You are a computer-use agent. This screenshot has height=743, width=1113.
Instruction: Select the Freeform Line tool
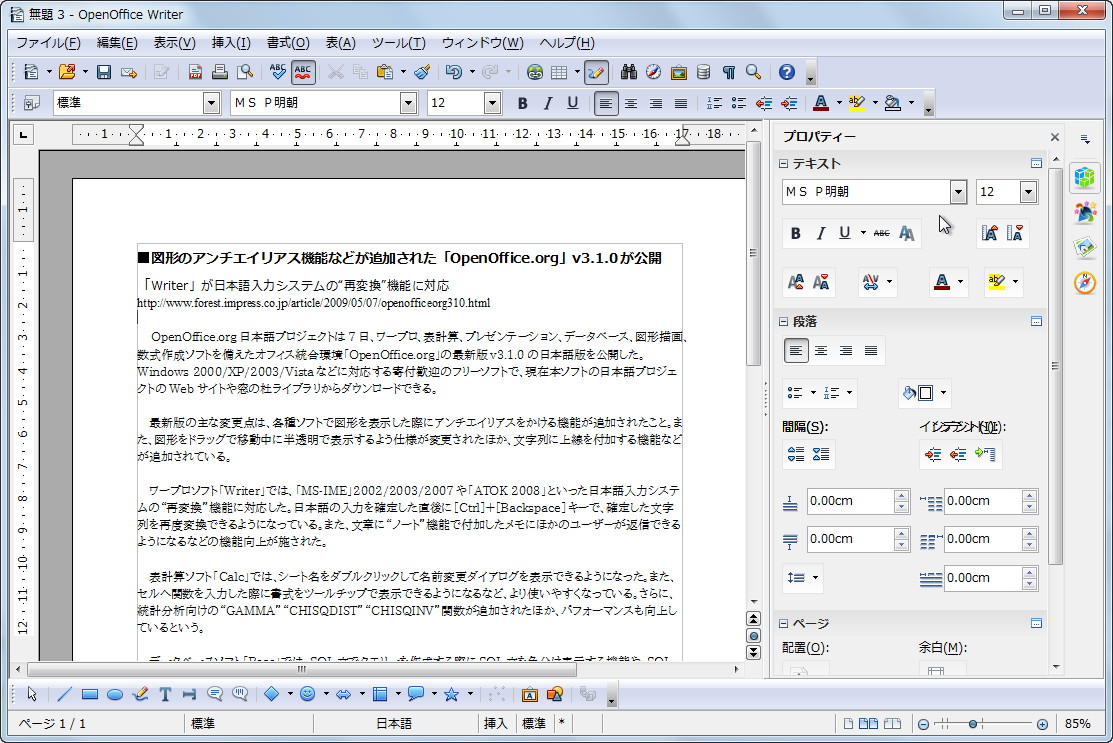coord(141,694)
